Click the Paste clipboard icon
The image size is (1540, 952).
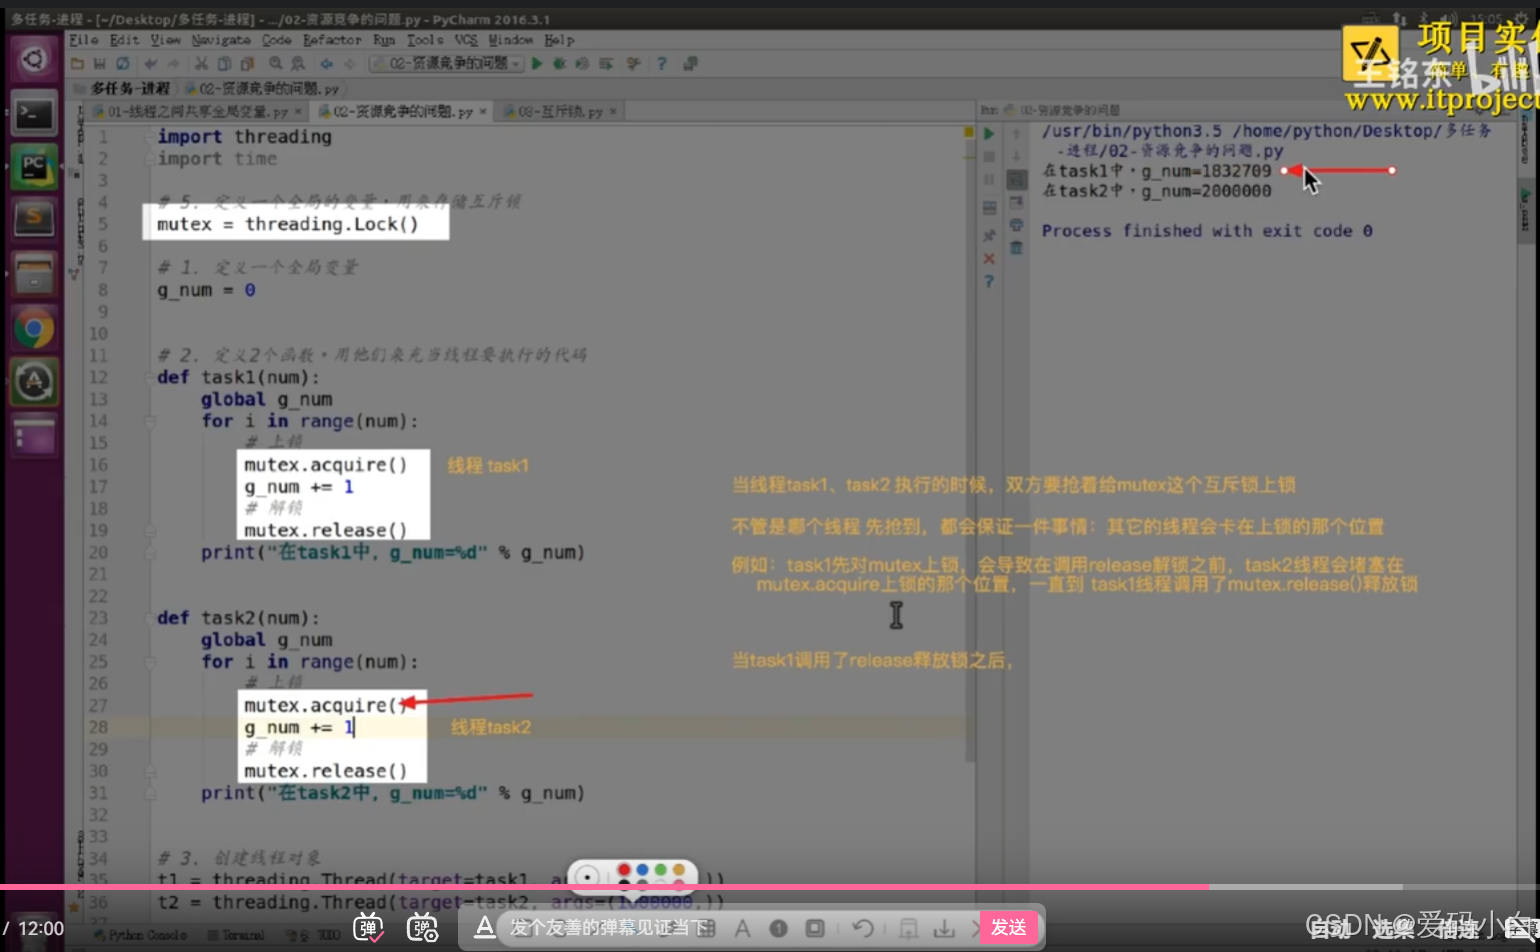pyautogui.click(x=247, y=64)
